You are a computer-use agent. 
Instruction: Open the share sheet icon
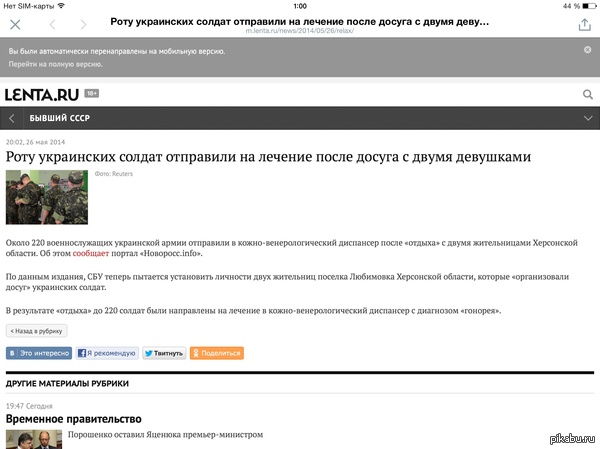[x=584, y=24]
